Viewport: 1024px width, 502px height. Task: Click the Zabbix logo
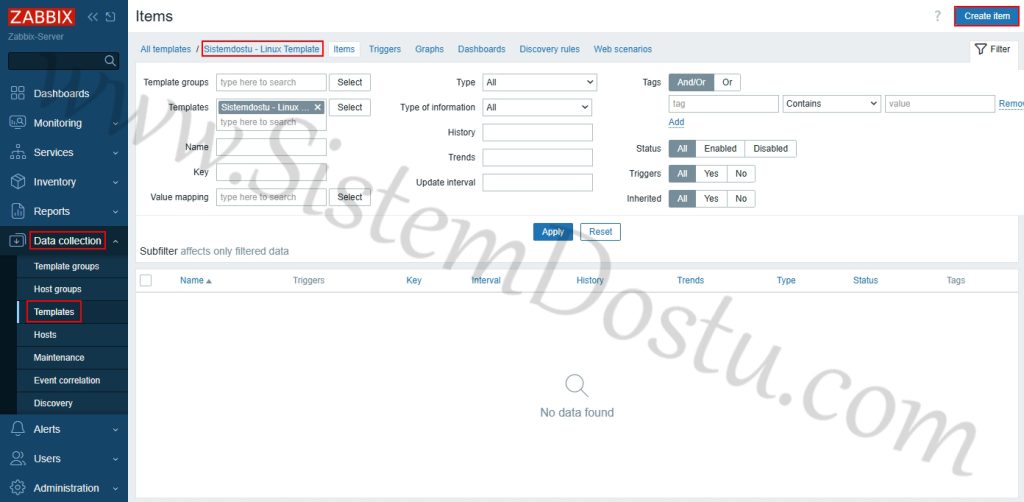42,16
